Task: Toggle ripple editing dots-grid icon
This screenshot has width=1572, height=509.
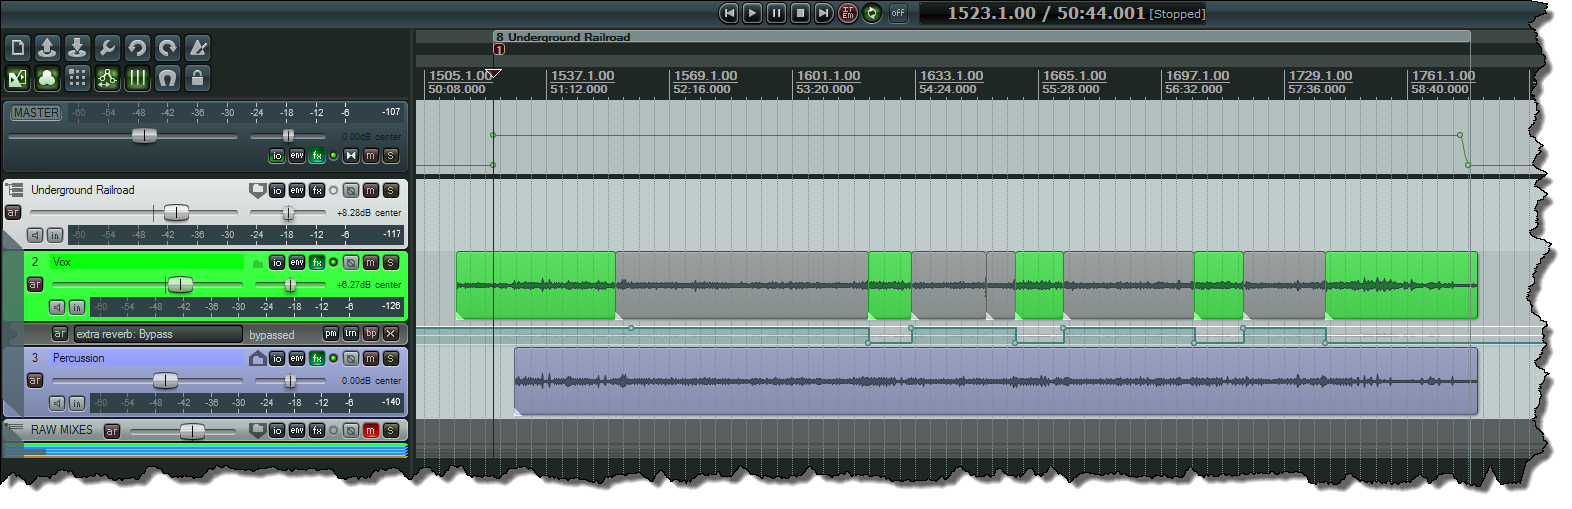Action: coord(78,78)
